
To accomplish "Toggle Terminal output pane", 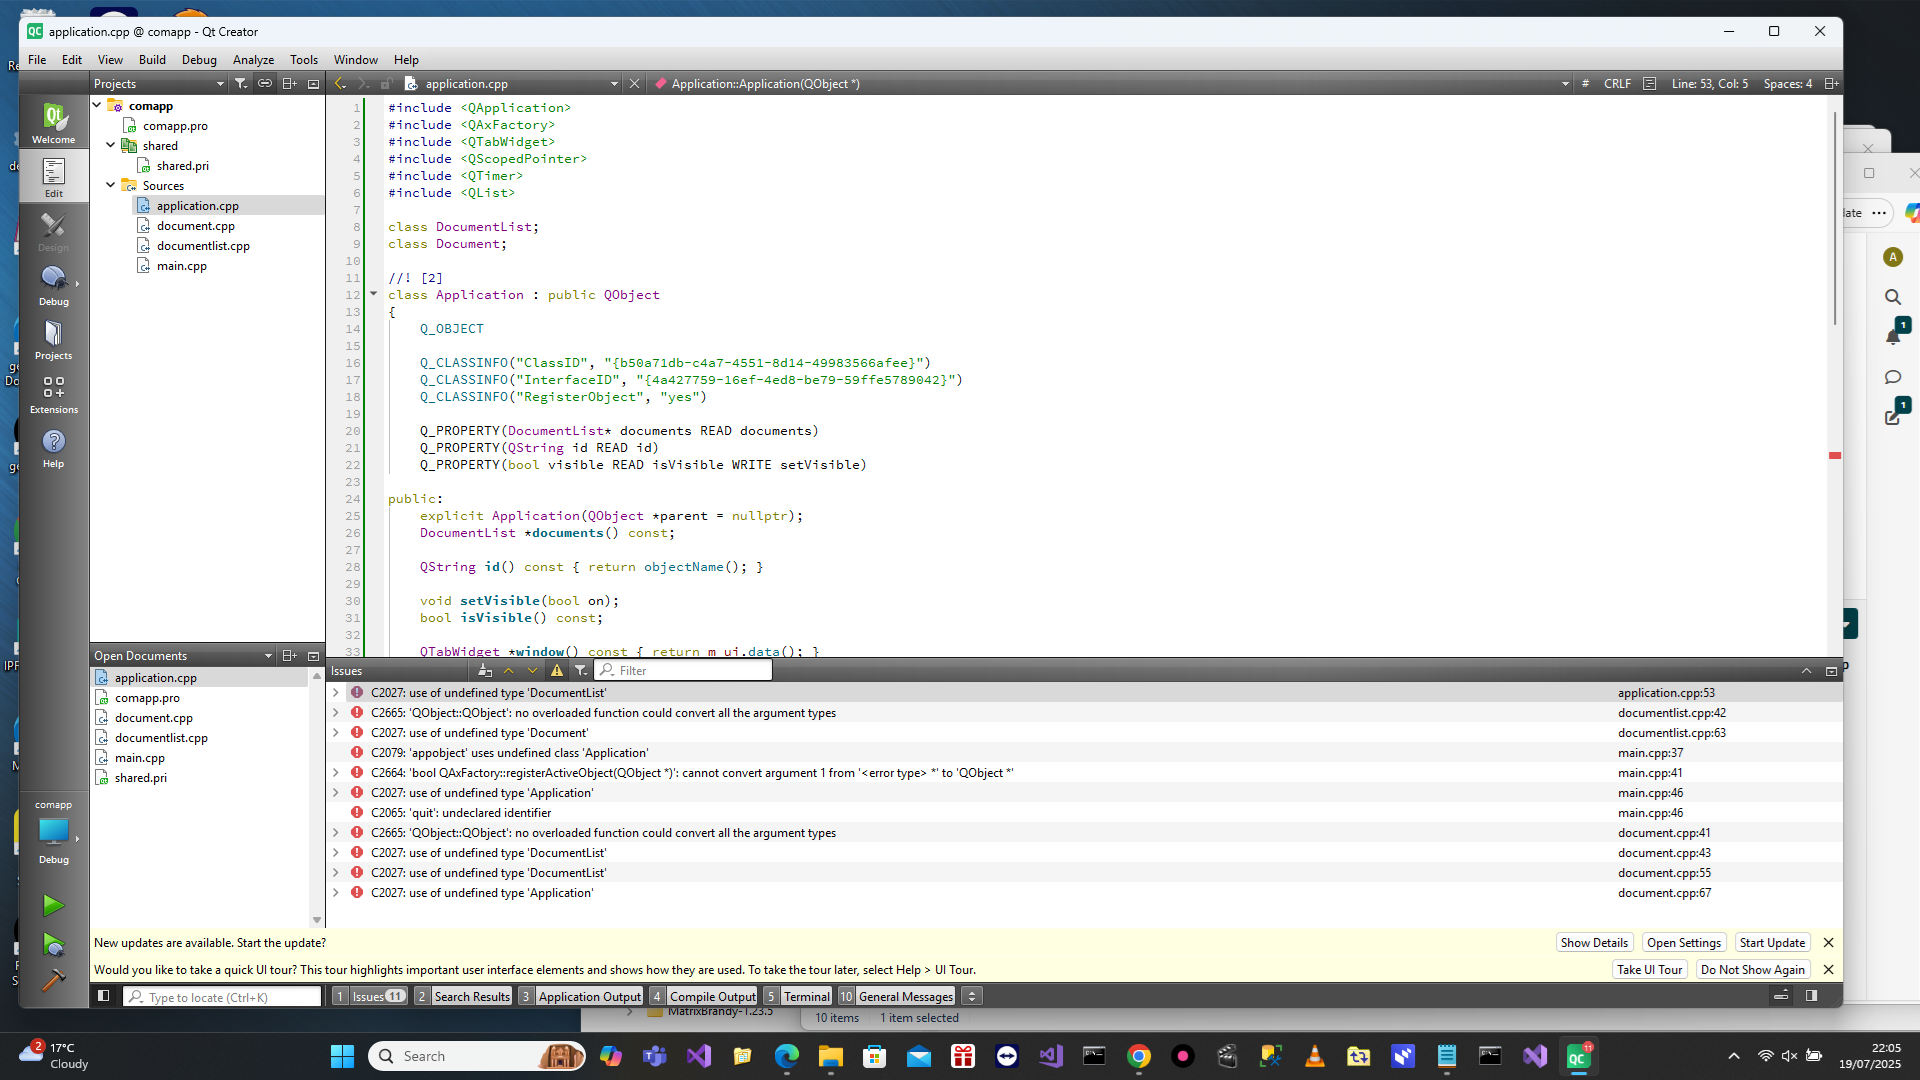I will pyautogui.click(x=797, y=997).
